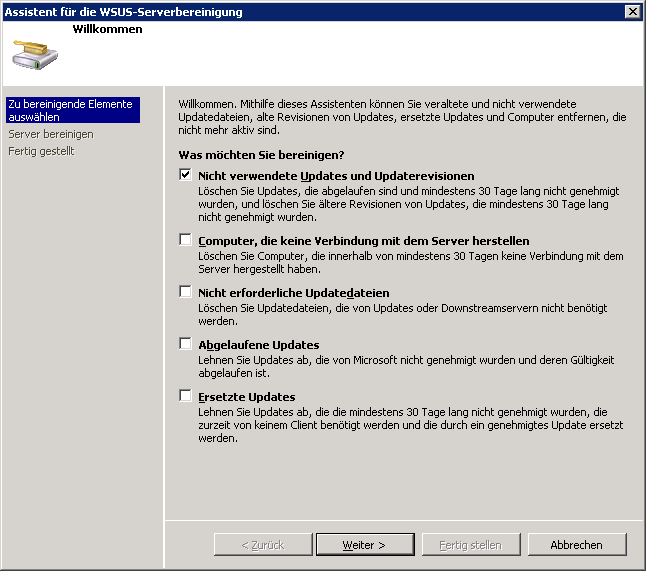Uncheck 'Nicht verwendete Updates und Updaterevisionen' checkbox

click(185, 174)
